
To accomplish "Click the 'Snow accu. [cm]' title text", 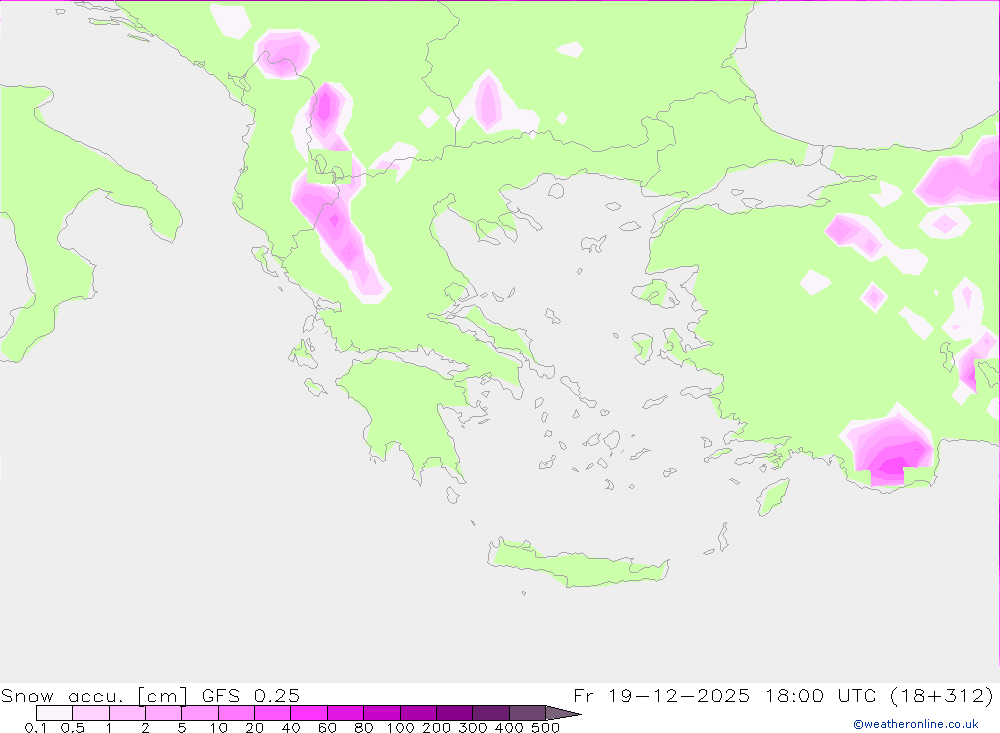I will tap(94, 695).
